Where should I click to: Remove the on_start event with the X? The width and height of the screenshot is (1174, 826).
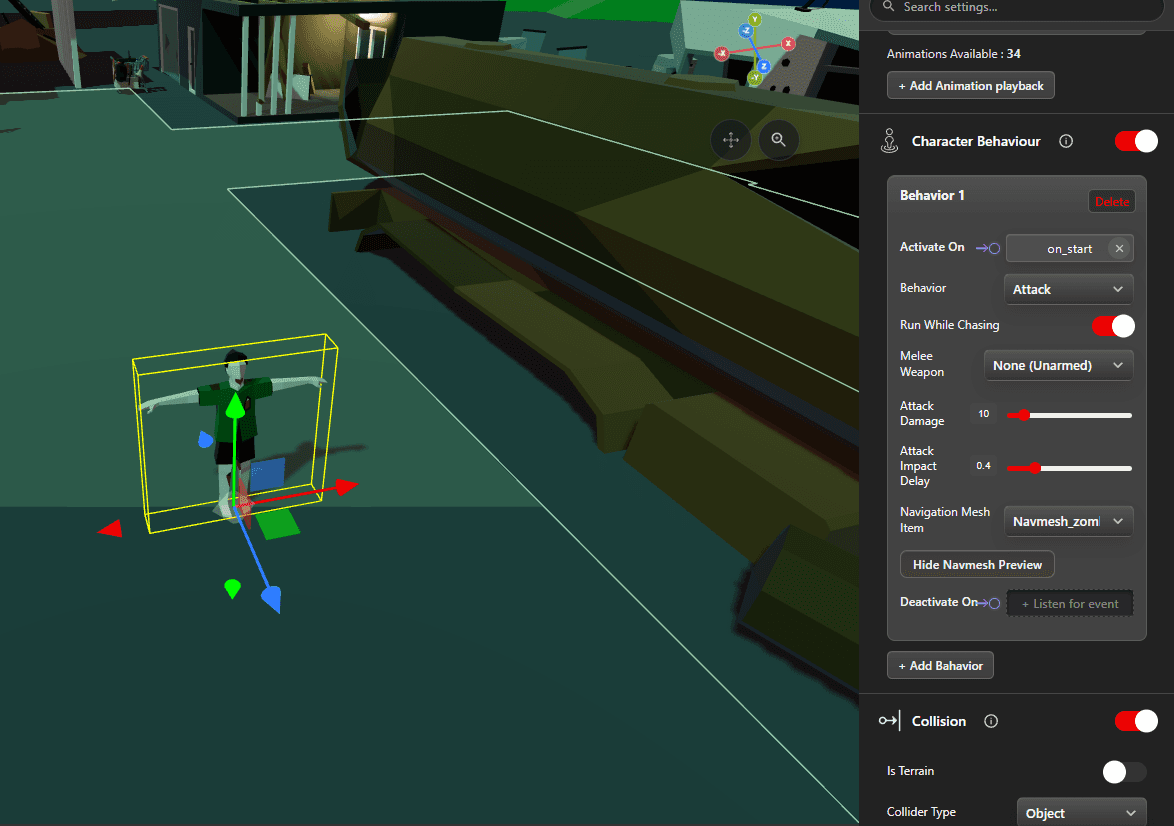tap(1119, 249)
